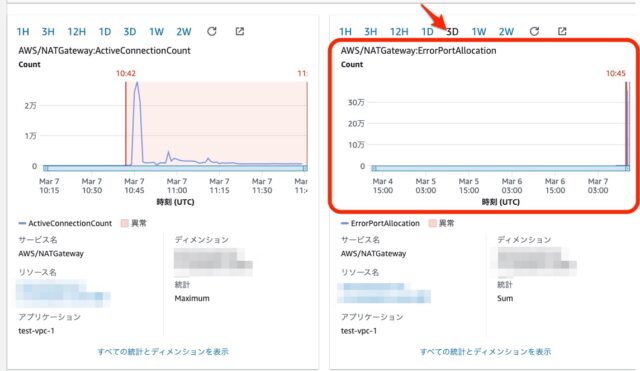Select 1D range for ActiveConnectionCount
This screenshot has height=371, width=640.
[x=105, y=32]
